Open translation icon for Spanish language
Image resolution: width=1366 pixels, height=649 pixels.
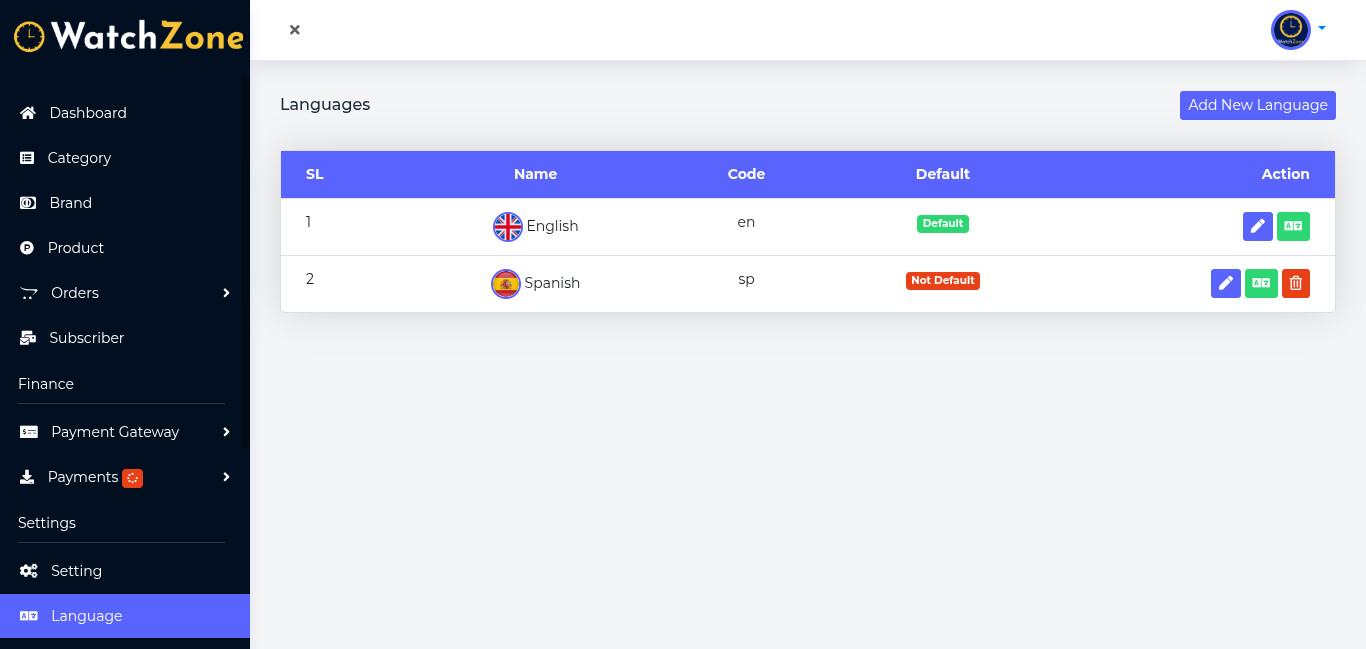pyautogui.click(x=1261, y=284)
